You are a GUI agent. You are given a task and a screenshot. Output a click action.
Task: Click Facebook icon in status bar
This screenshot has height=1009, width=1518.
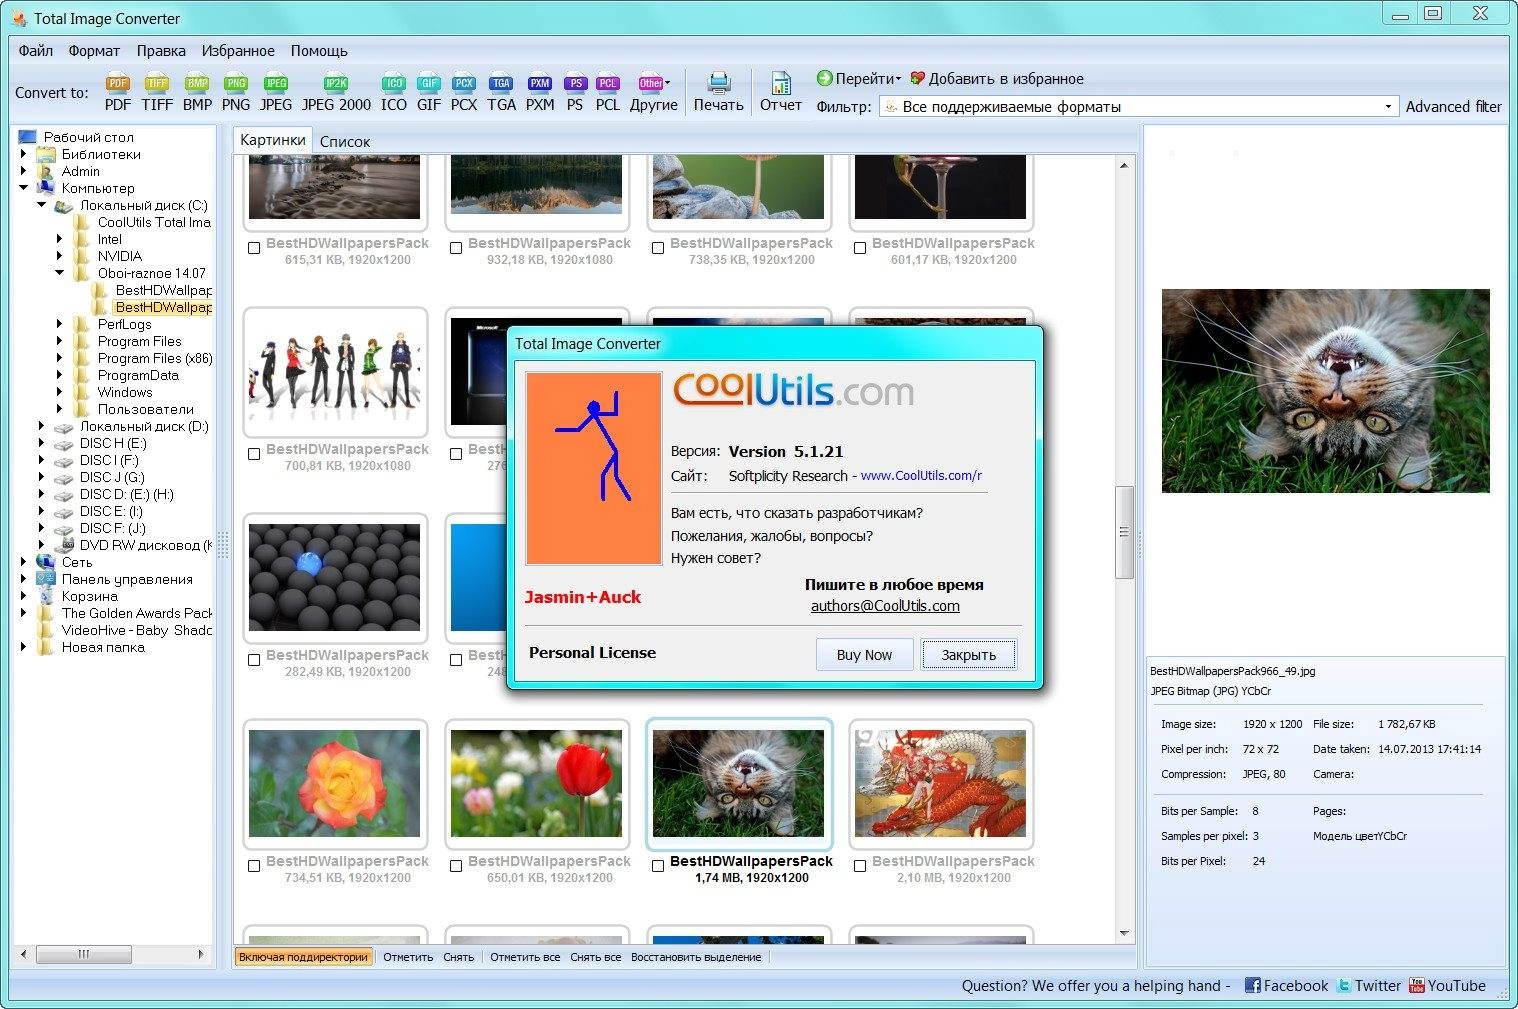tap(1252, 985)
